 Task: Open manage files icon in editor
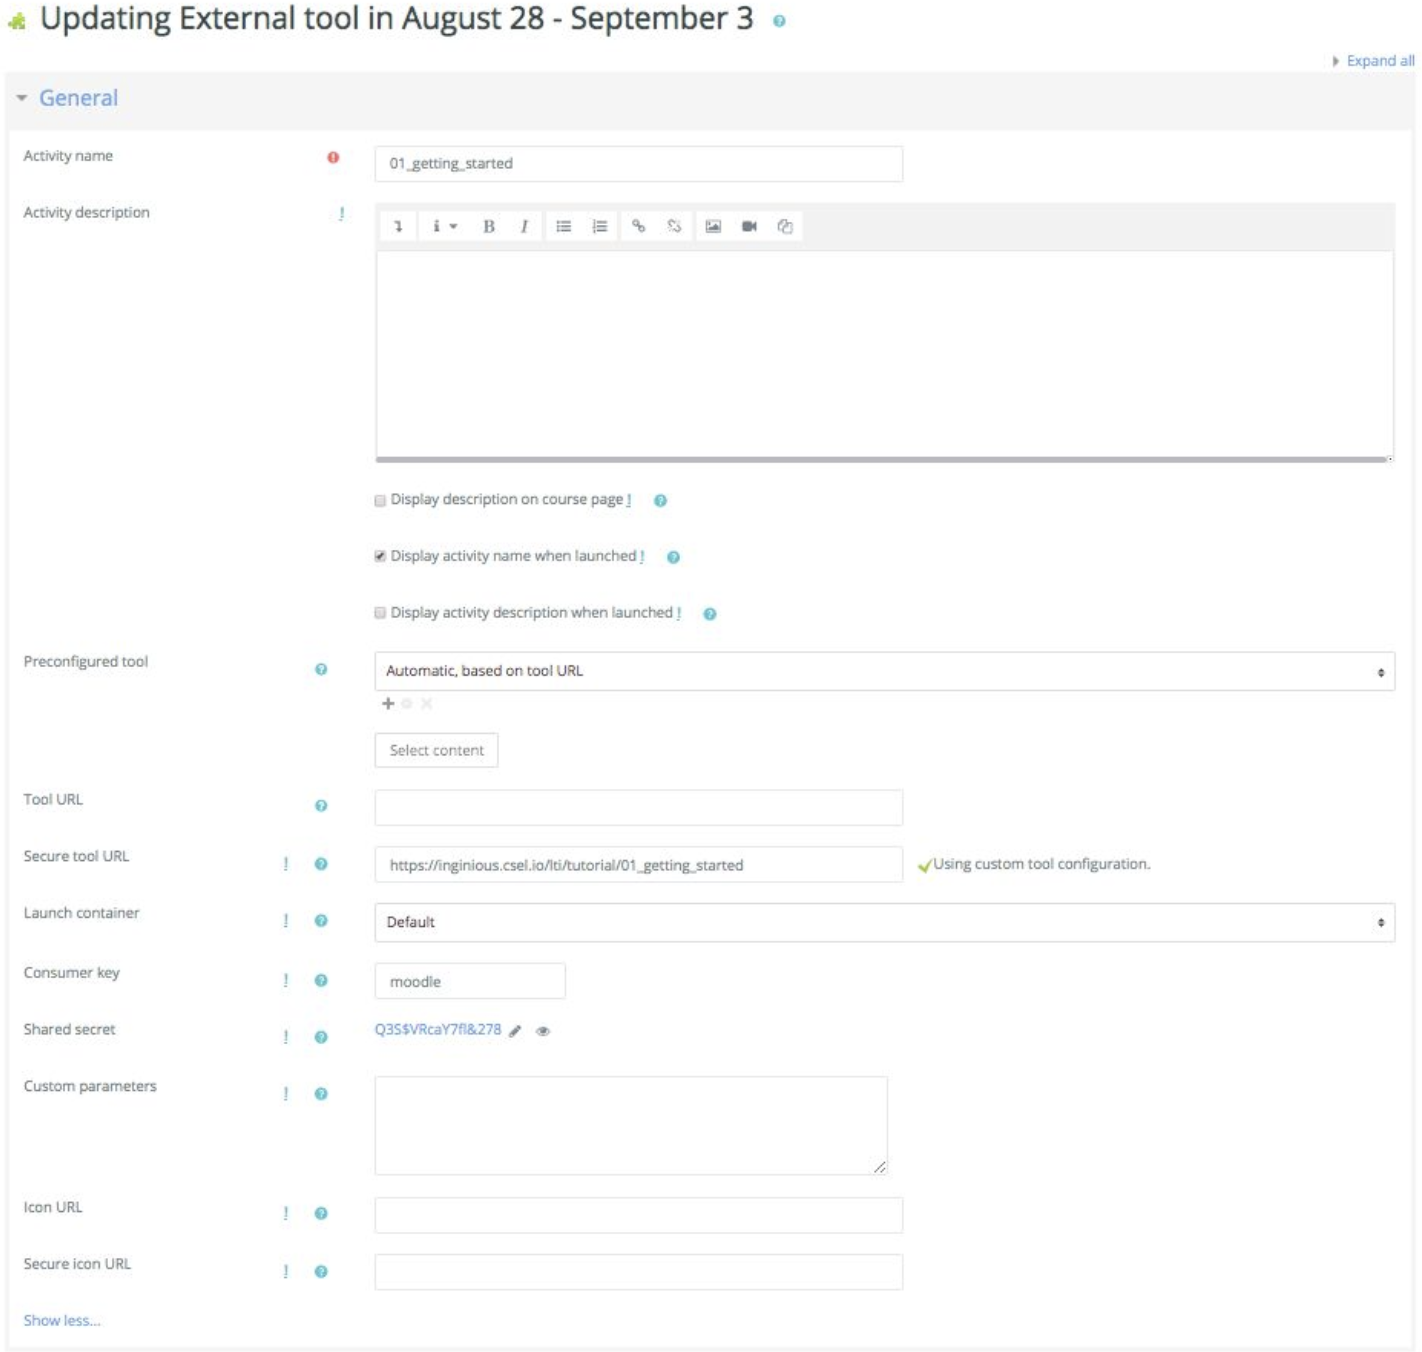(x=785, y=226)
